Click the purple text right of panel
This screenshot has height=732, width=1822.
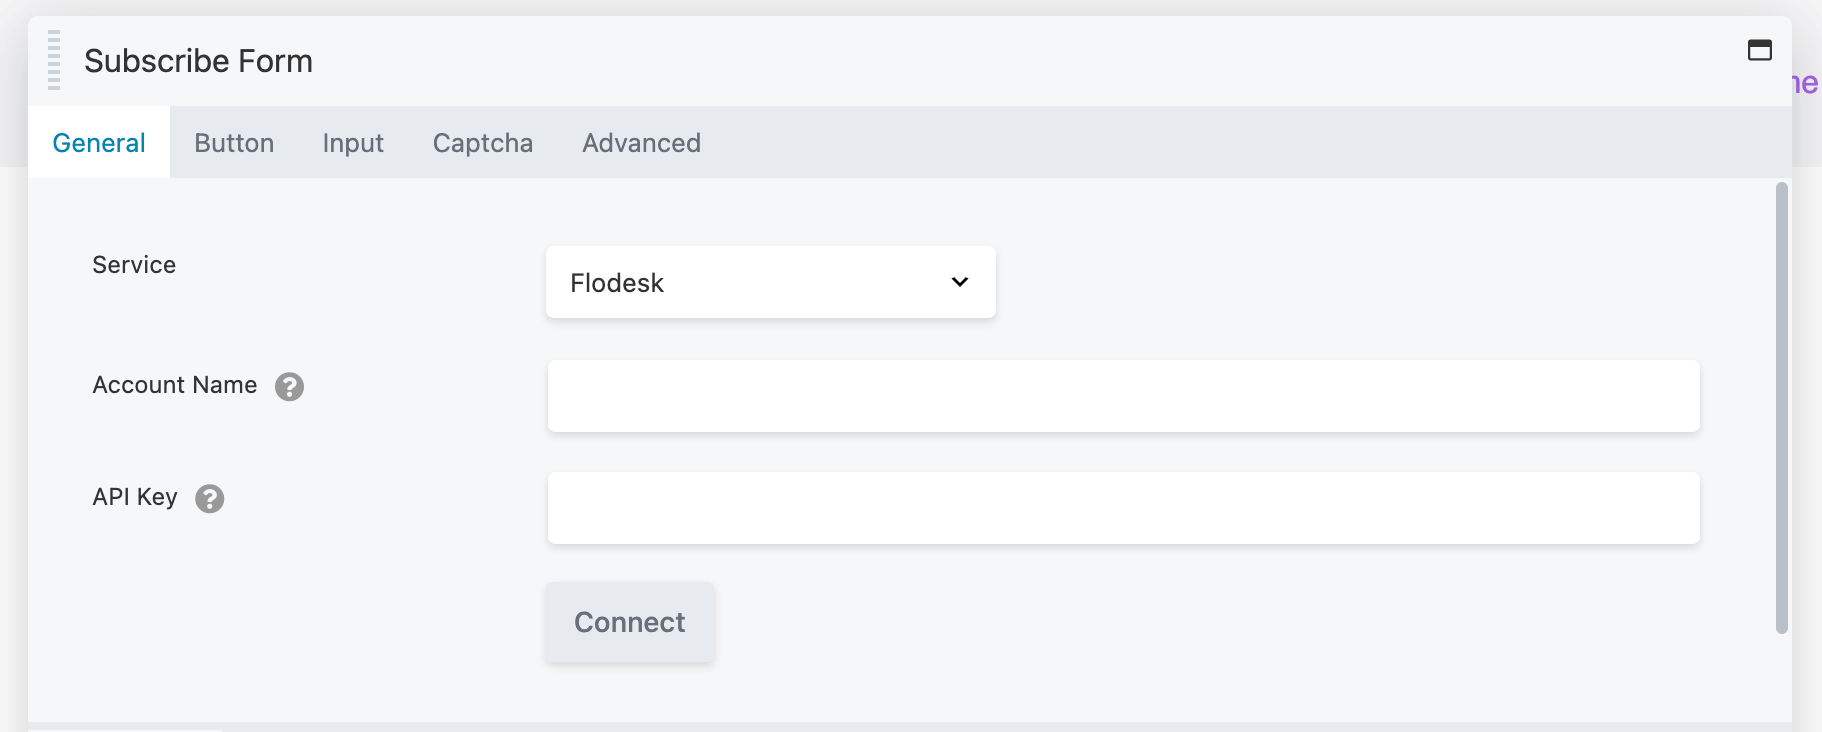click(x=1806, y=83)
